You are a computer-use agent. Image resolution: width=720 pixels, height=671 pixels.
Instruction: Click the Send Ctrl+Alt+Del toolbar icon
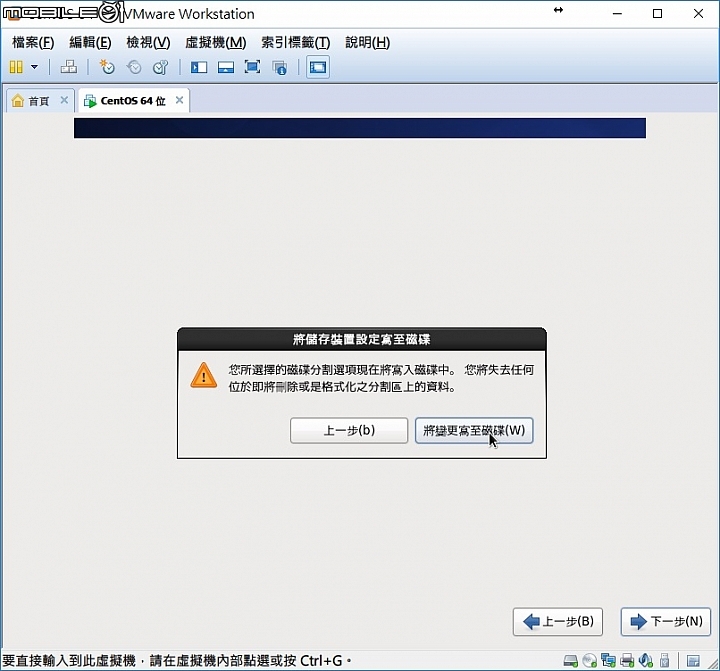coord(69,67)
